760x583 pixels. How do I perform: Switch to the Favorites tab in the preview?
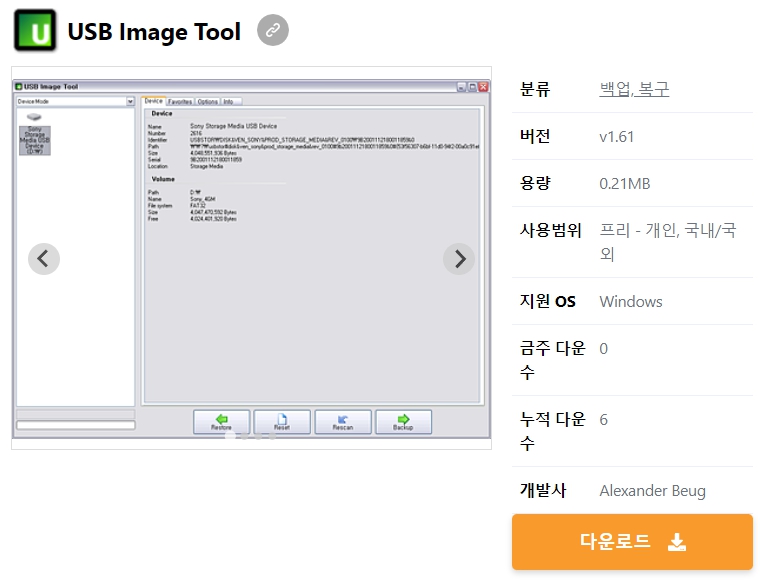180,102
